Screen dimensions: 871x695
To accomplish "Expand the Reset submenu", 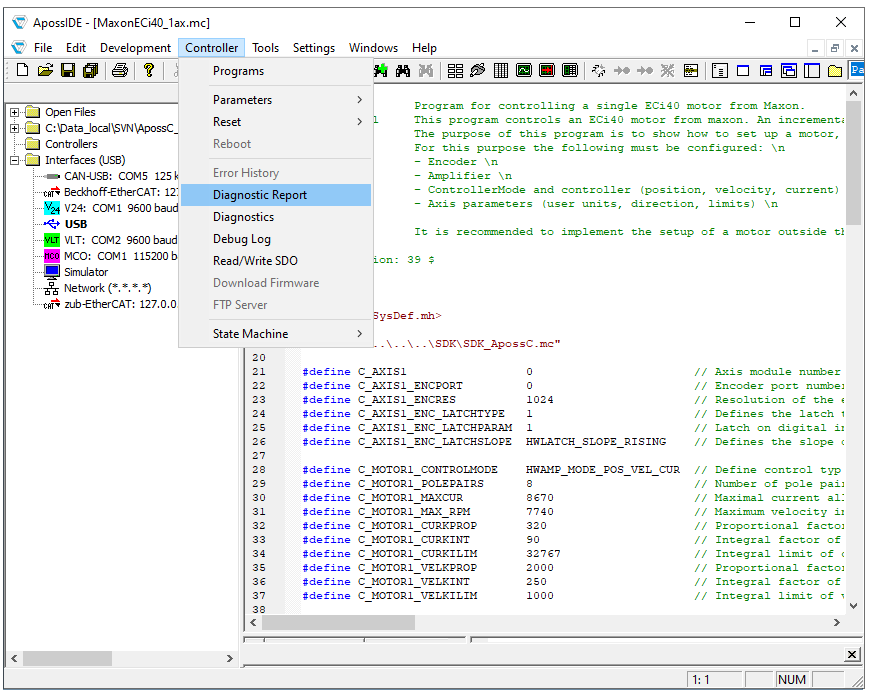I will [276, 122].
